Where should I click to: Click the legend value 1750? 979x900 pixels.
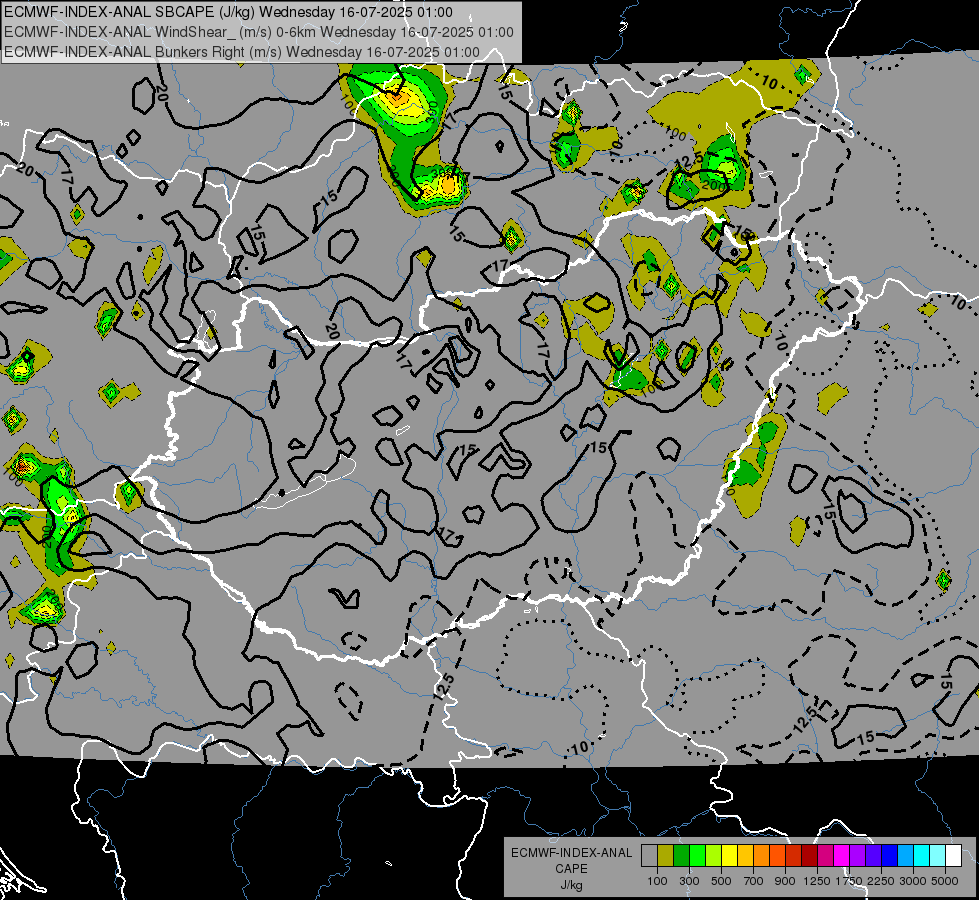click(849, 881)
